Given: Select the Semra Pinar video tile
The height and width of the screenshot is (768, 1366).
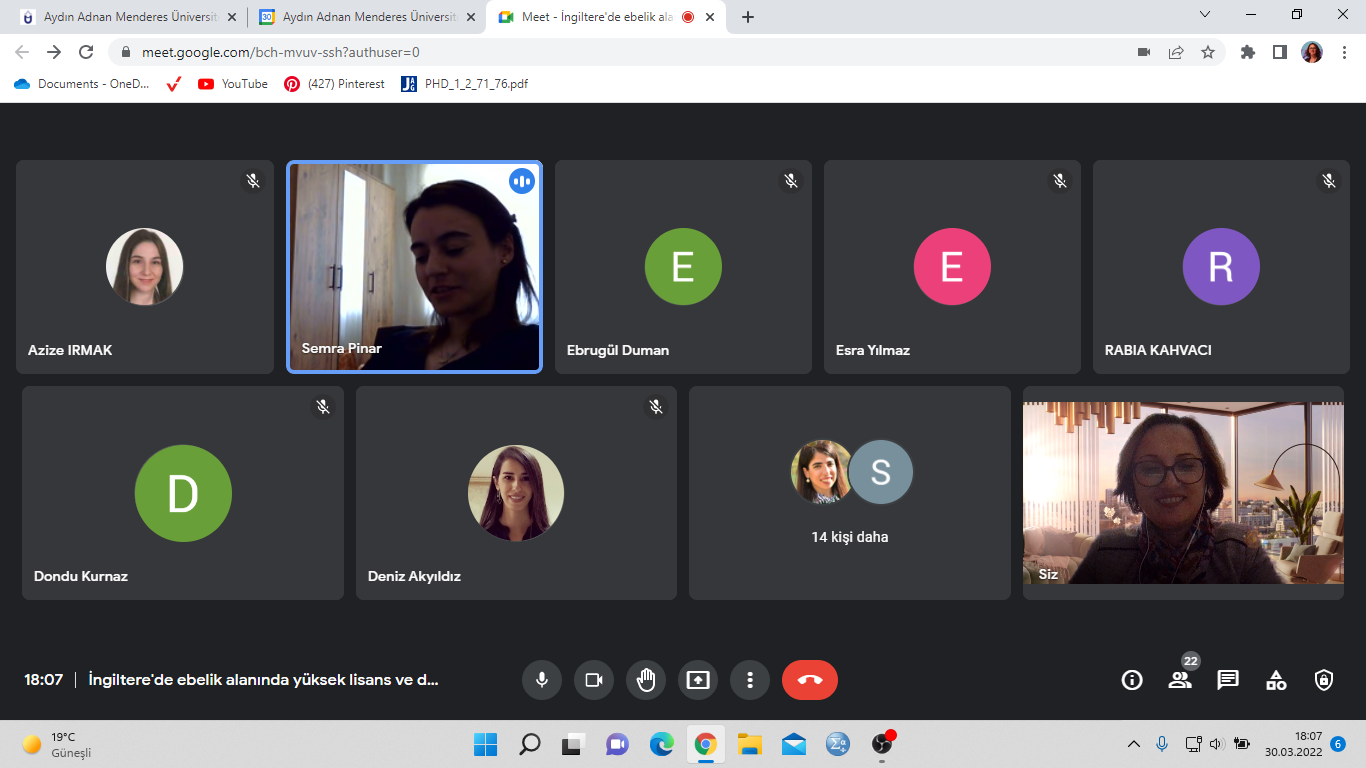Looking at the screenshot, I should [414, 267].
